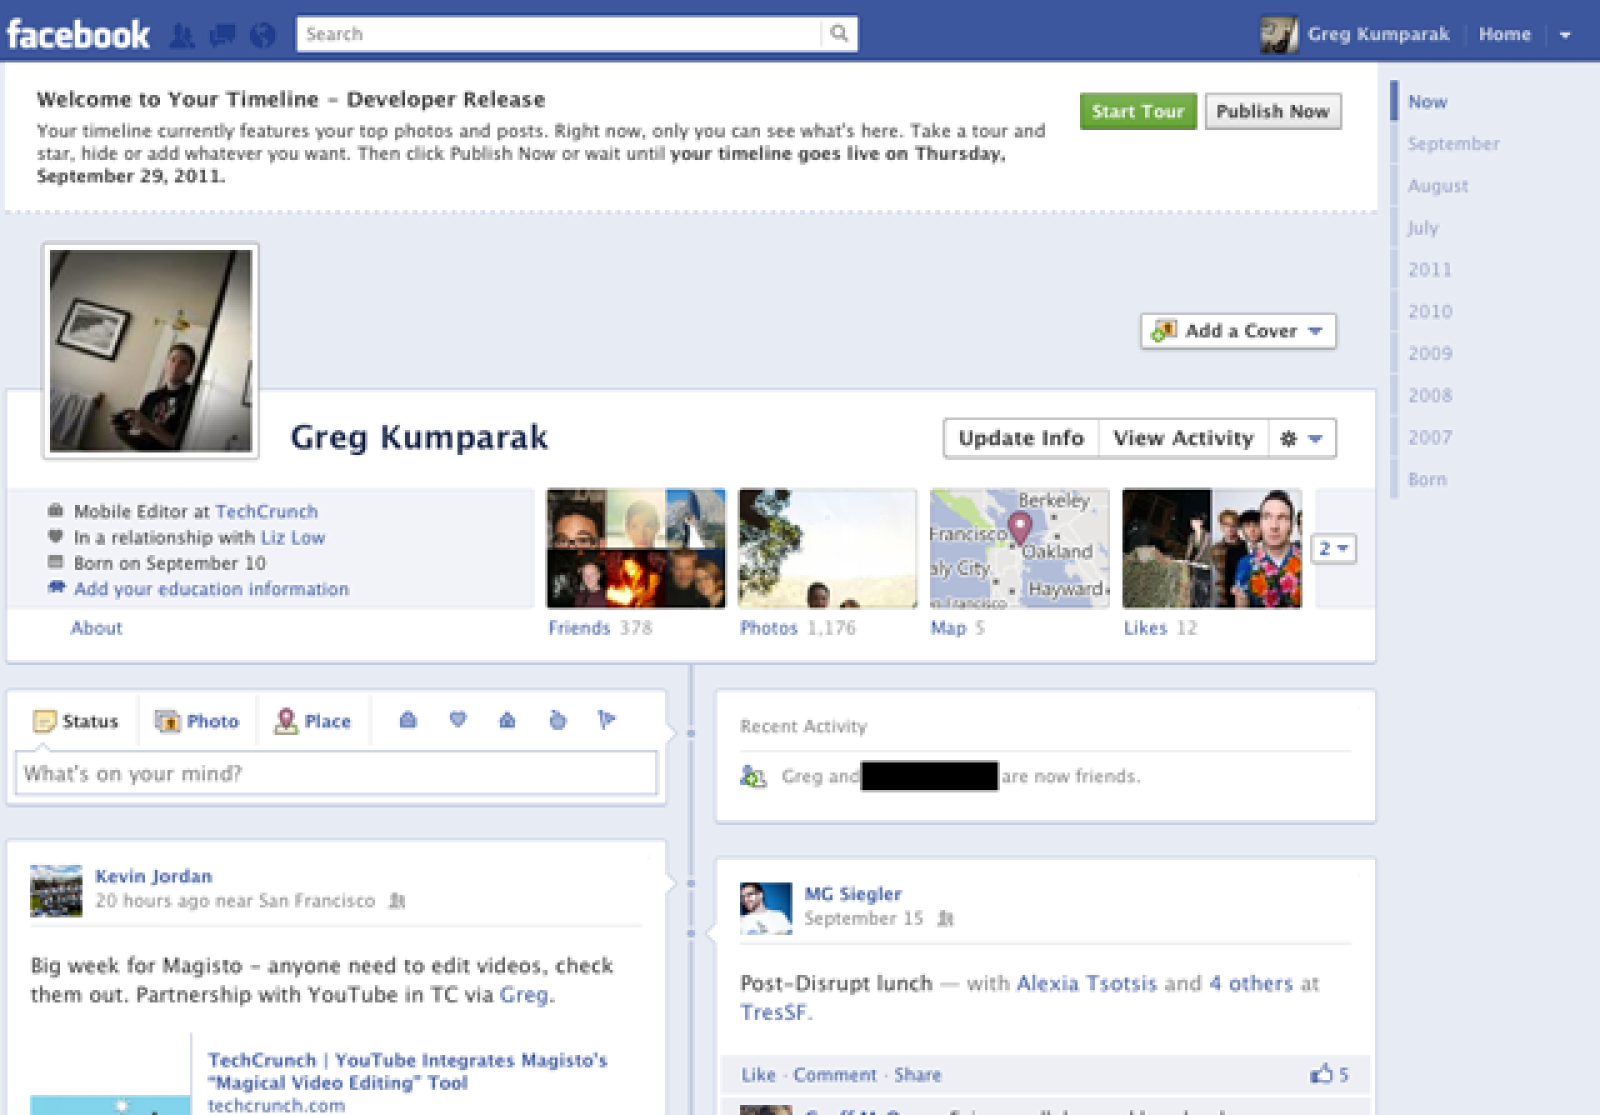Image resolution: width=1600 pixels, height=1115 pixels.
Task: Click the search magnifying glass icon
Action: pyautogui.click(x=839, y=33)
